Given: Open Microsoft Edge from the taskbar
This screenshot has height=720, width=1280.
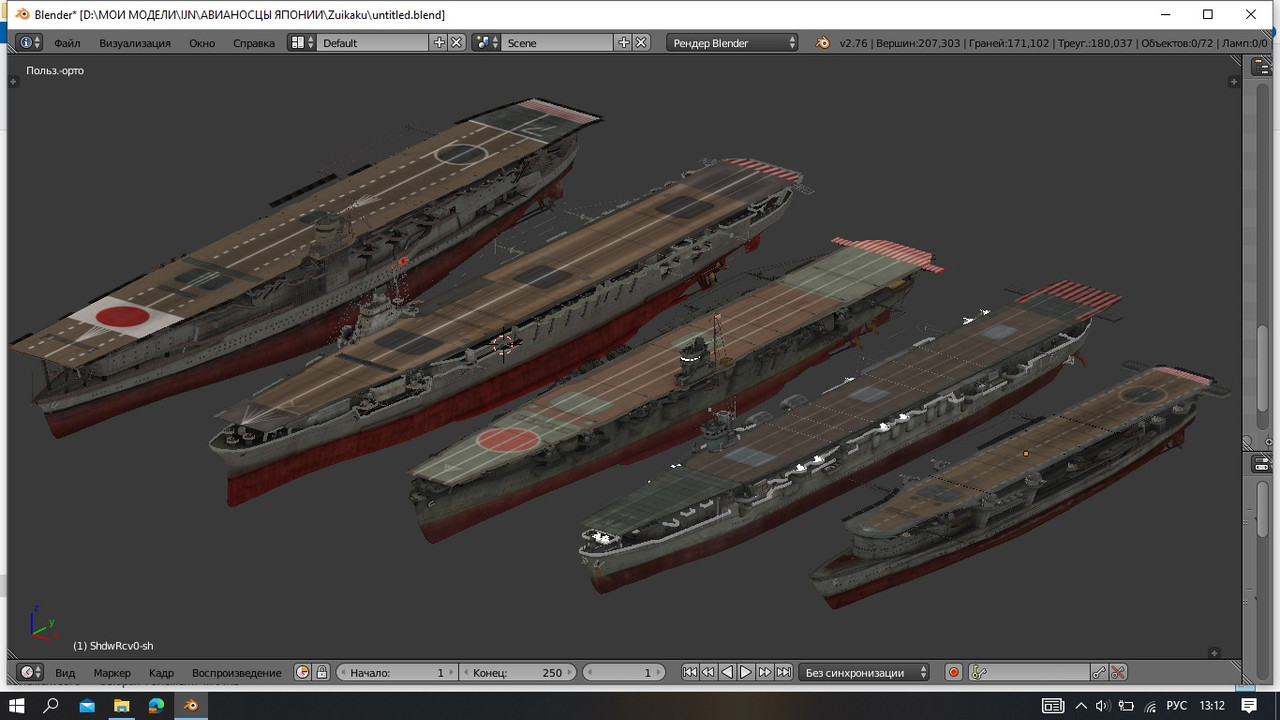Looking at the screenshot, I should pyautogui.click(x=156, y=706).
